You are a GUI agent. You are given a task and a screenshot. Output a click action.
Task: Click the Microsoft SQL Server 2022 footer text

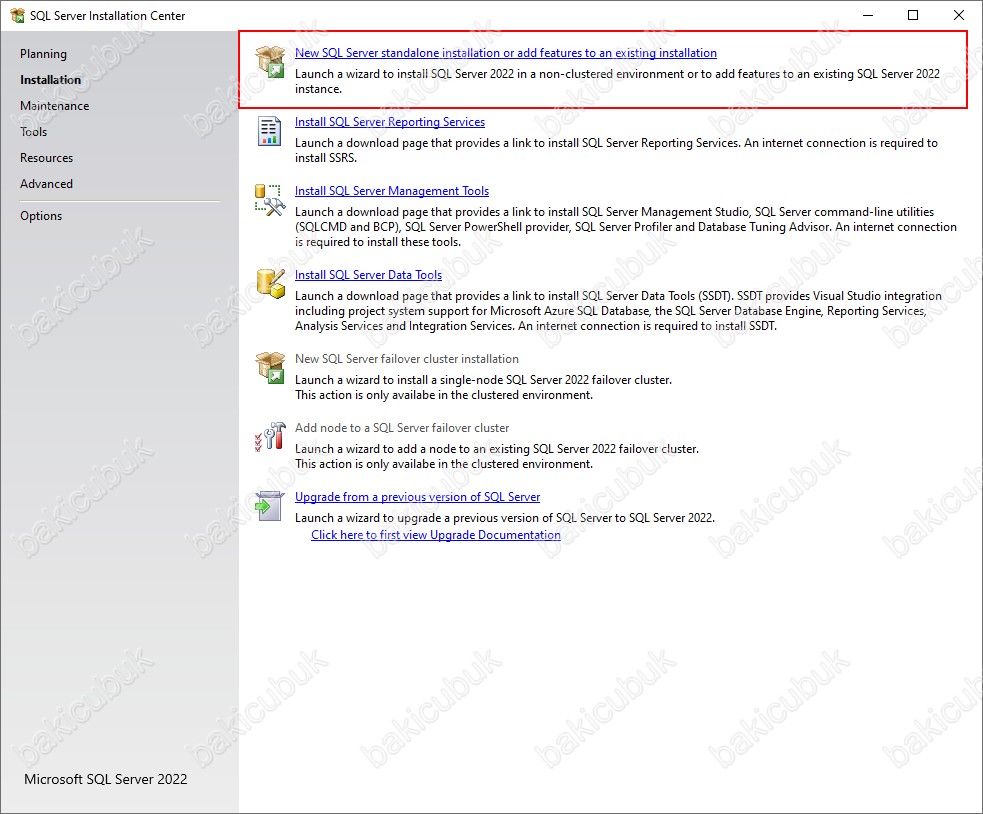coord(105,780)
